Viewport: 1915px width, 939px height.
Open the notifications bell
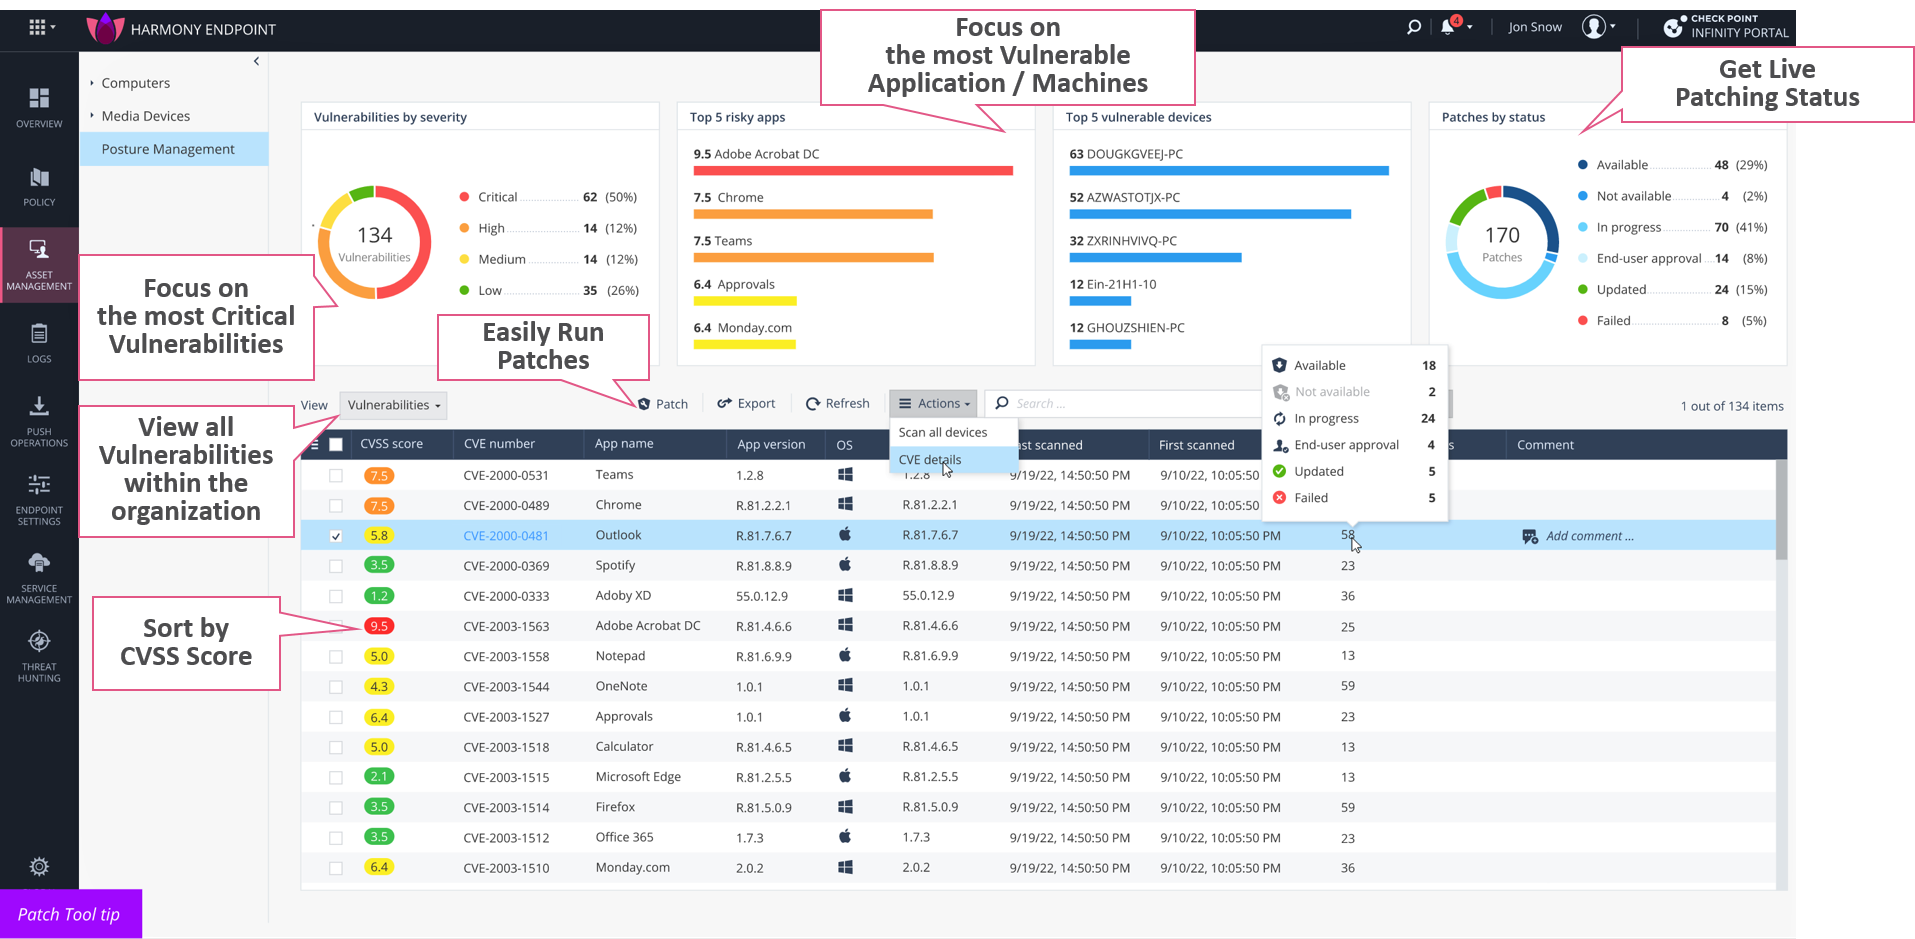[1448, 26]
